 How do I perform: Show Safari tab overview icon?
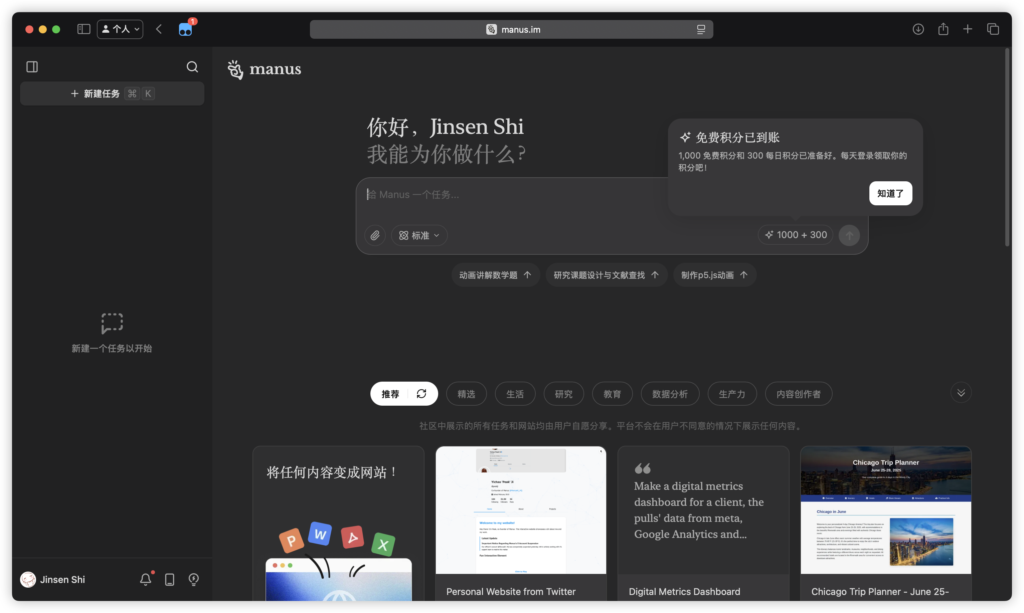[993, 29]
